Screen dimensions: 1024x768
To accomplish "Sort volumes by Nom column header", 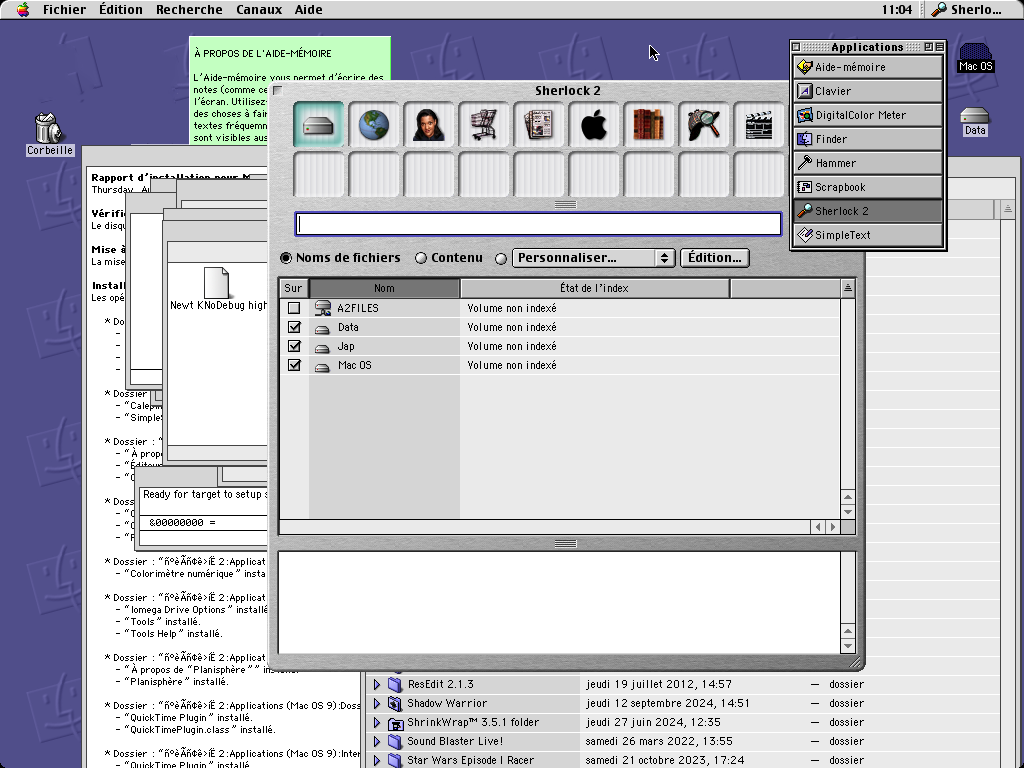I will 385,288.
